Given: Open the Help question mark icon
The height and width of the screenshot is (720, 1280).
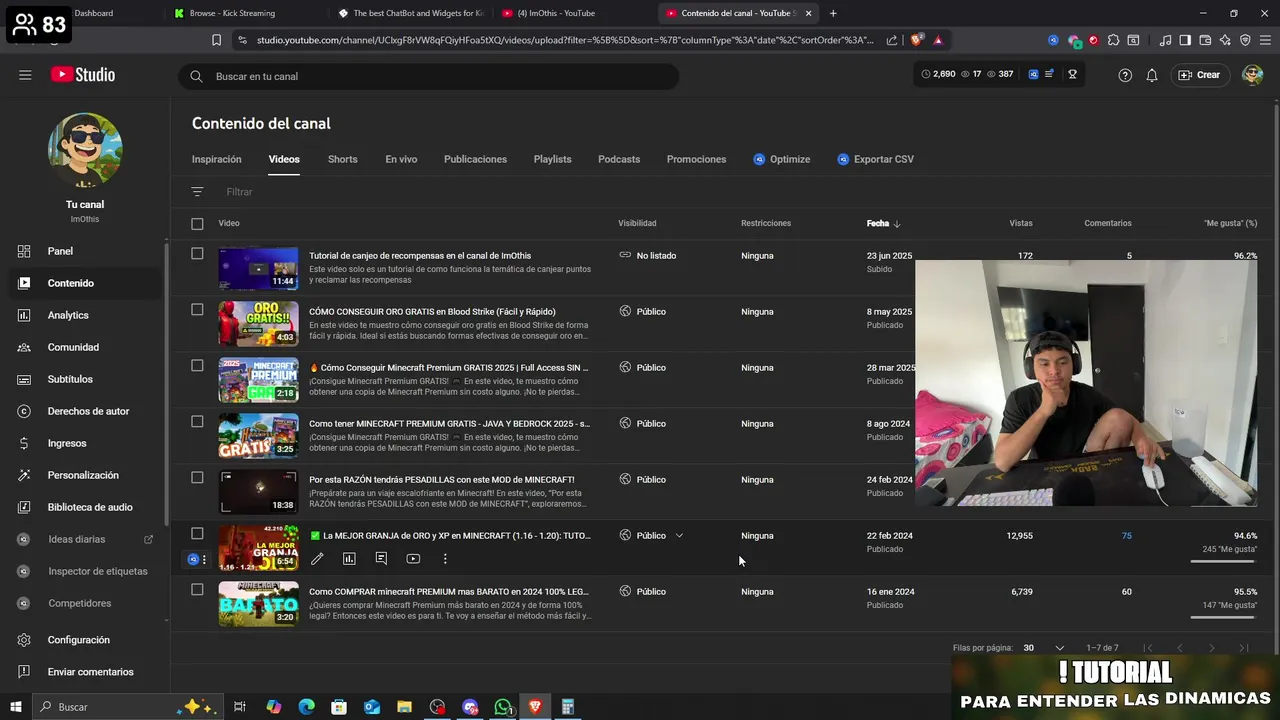Looking at the screenshot, I should 1125,75.
